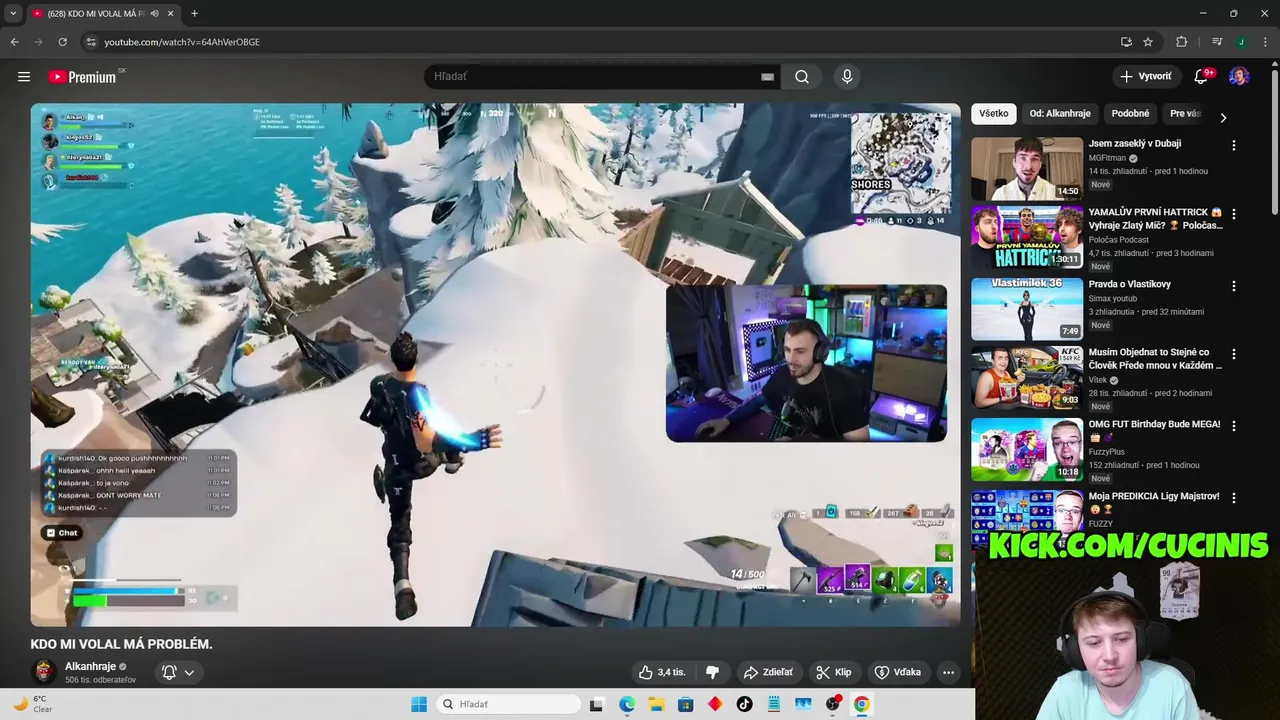Screen dimensions: 1280x720
Task: Open notification bell dropdown for Alkanhraje
Action: click(178, 672)
